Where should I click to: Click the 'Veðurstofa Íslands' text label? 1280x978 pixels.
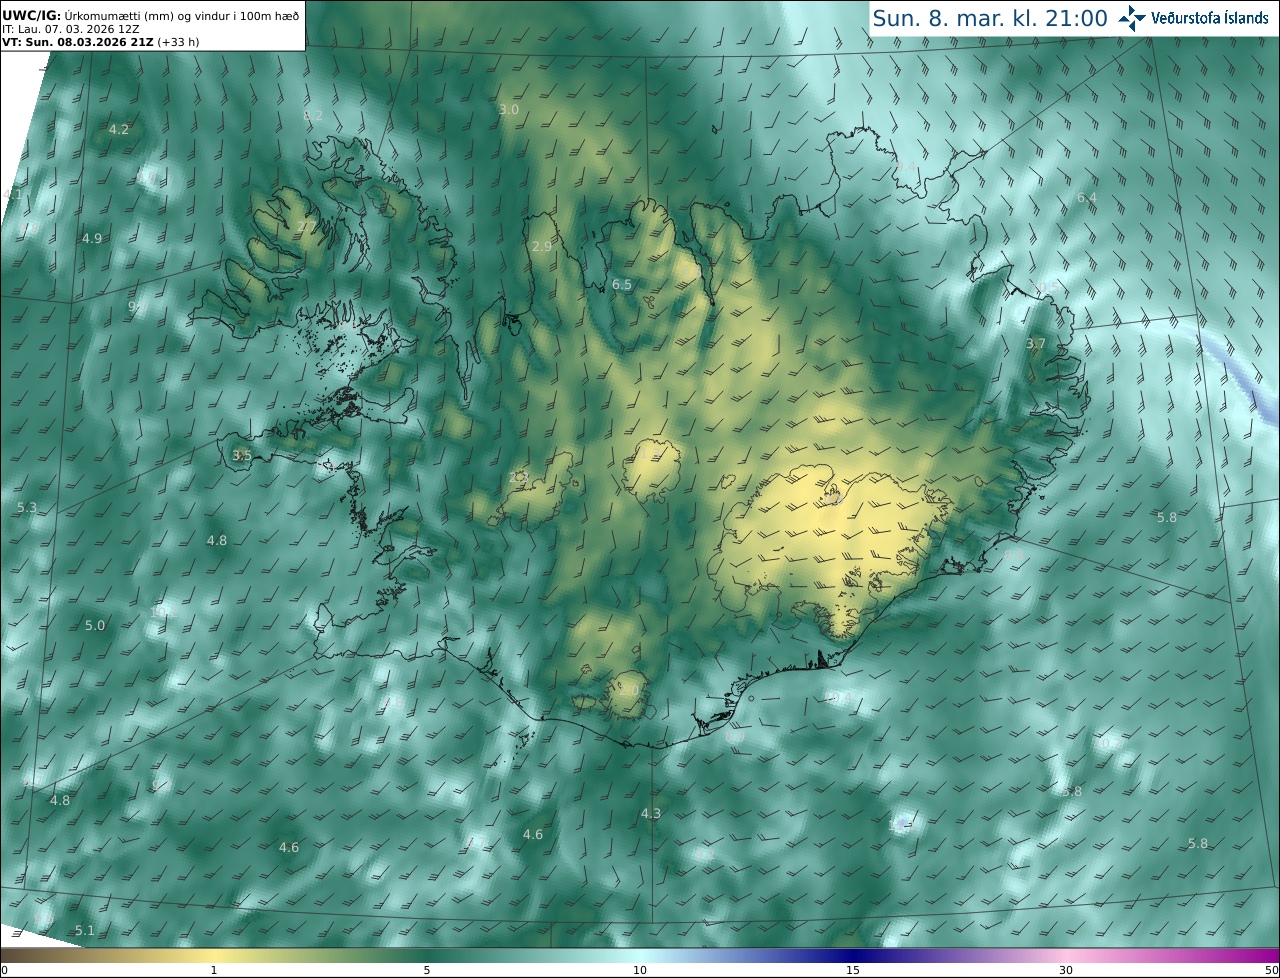tap(1210, 18)
